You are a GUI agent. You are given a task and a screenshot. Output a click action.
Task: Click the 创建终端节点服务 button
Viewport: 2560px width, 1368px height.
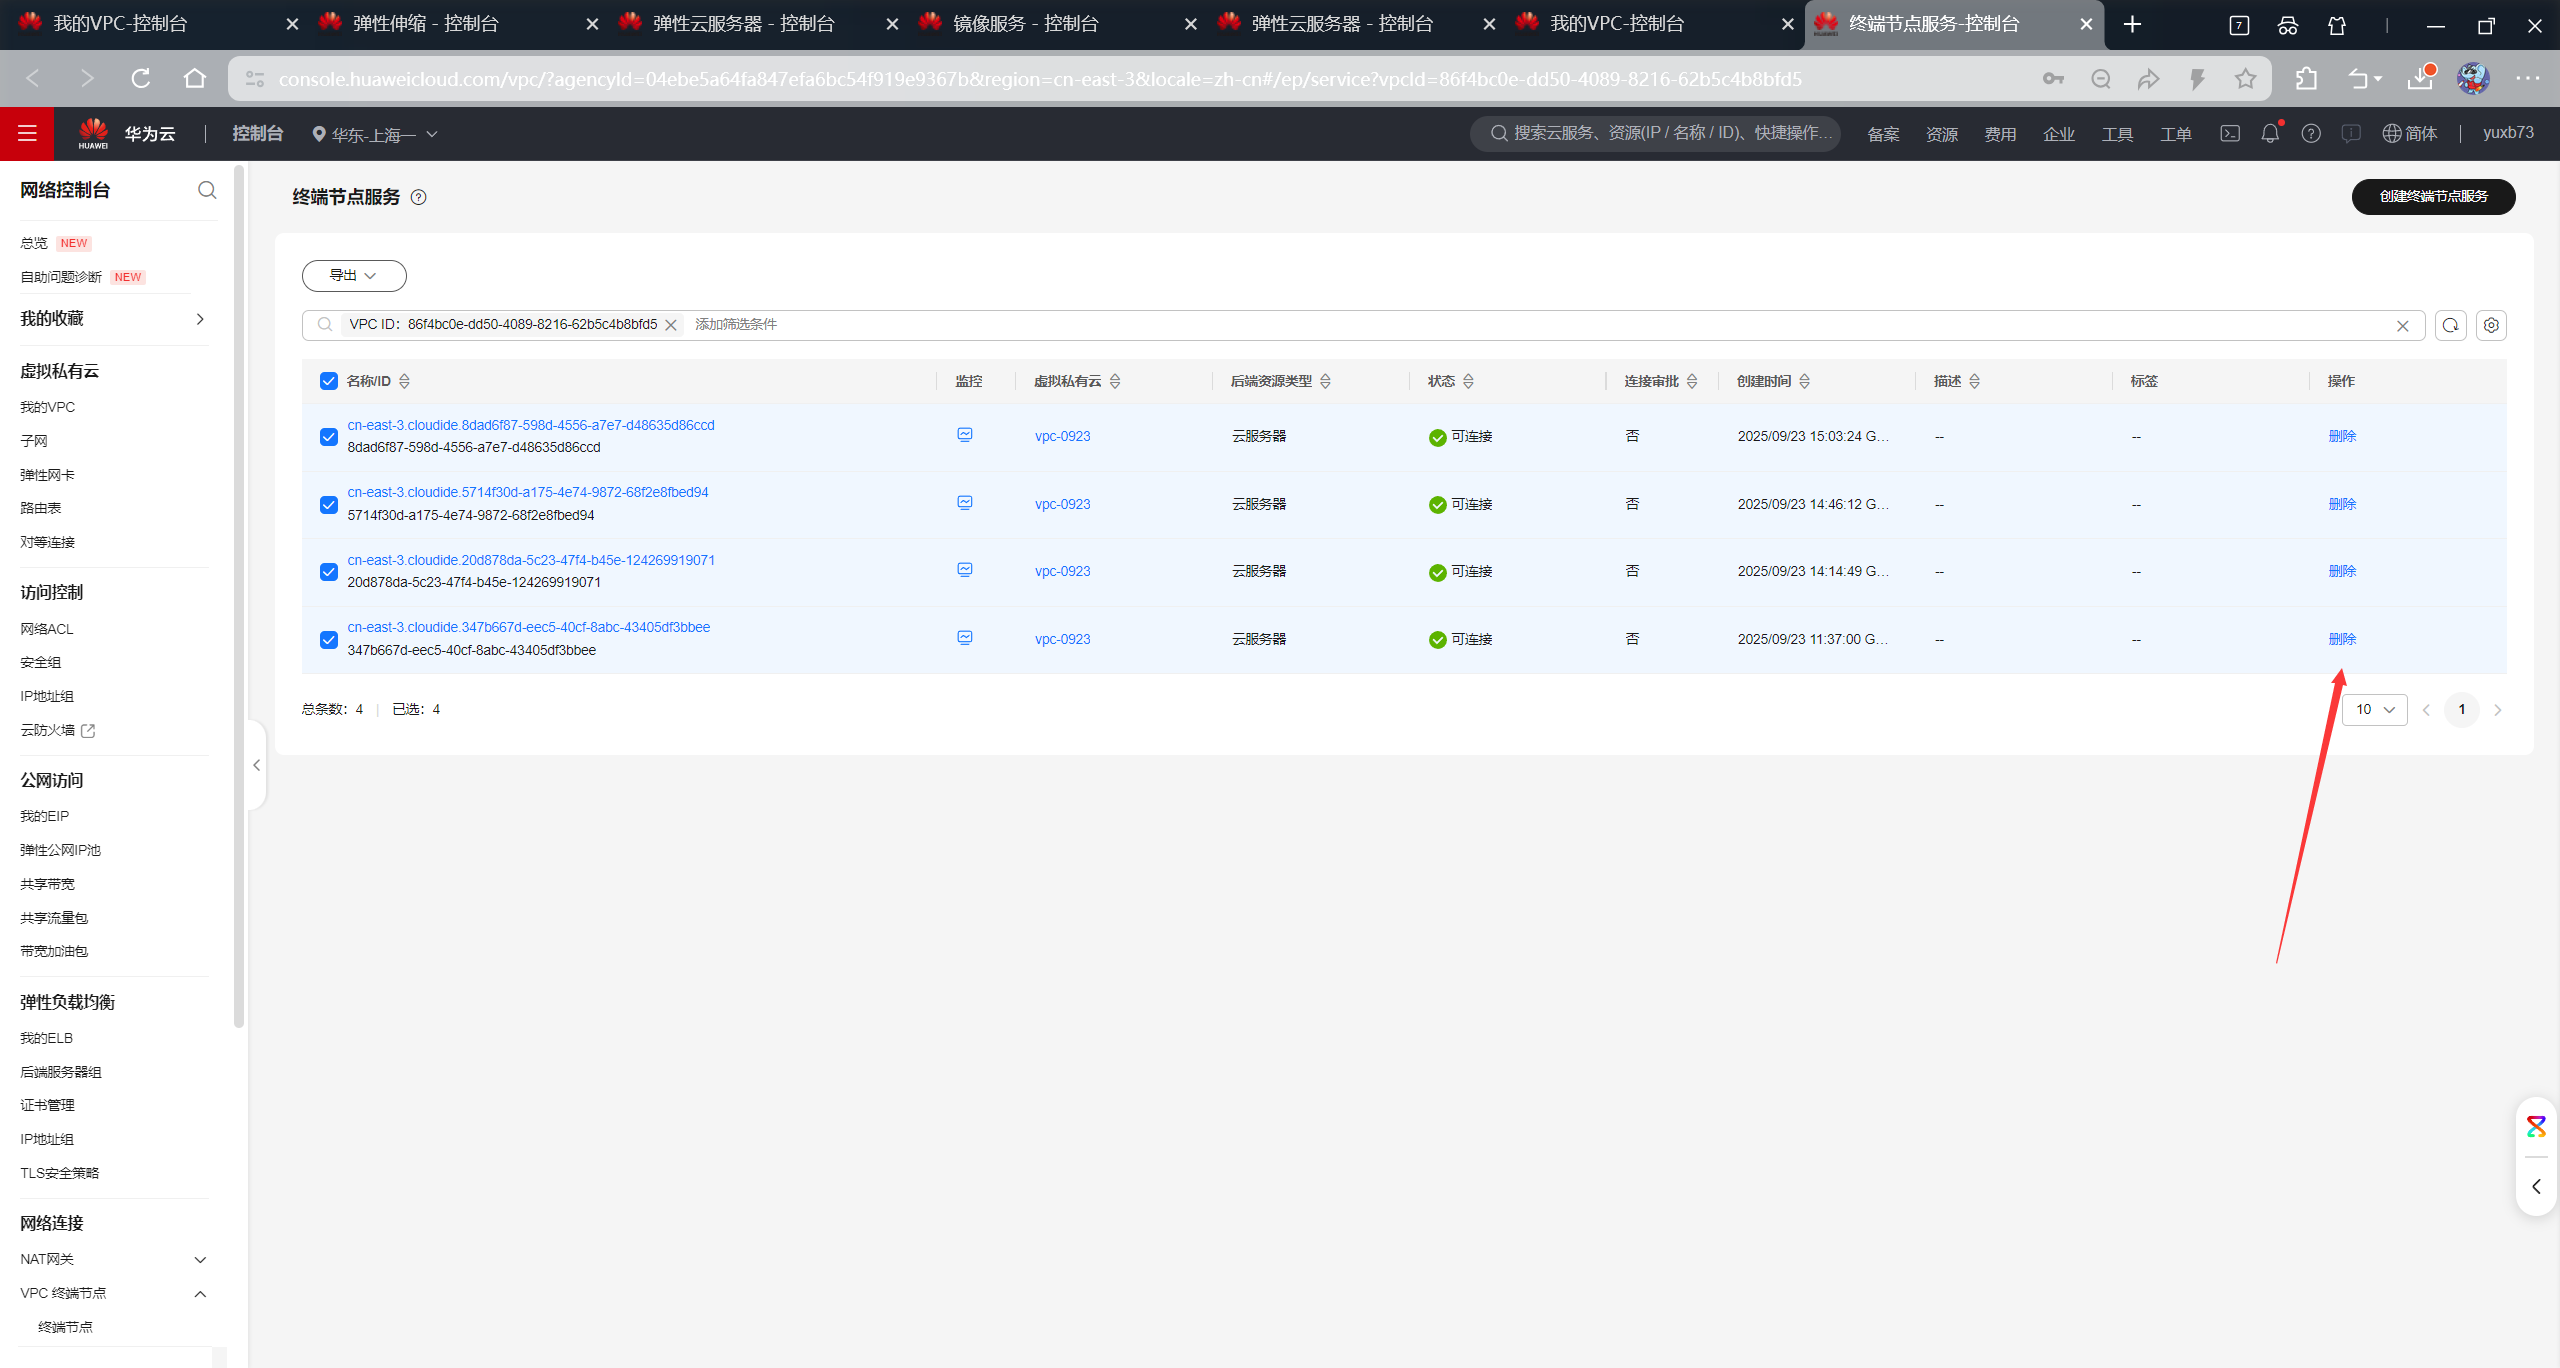(x=2432, y=197)
